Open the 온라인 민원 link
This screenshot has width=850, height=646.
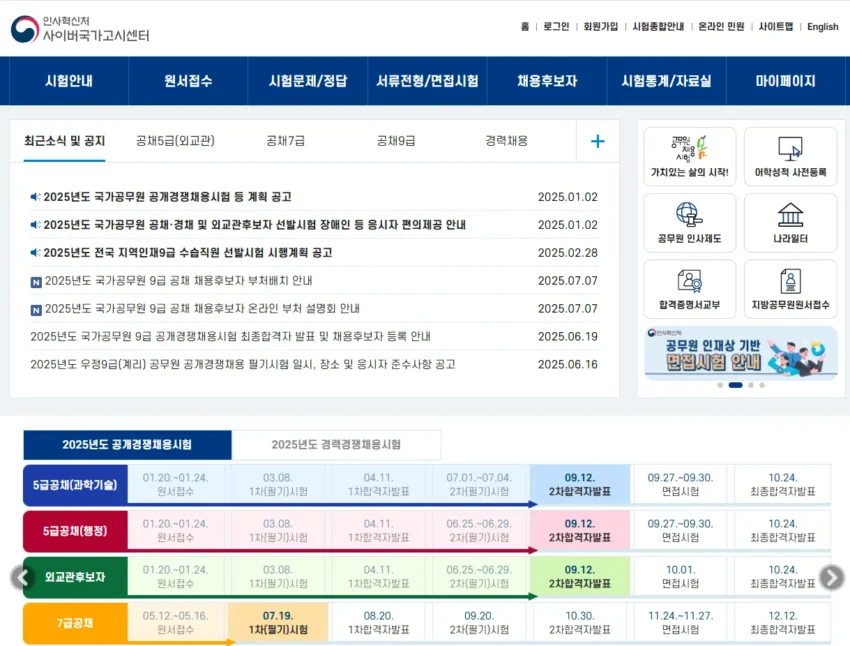tap(721, 27)
